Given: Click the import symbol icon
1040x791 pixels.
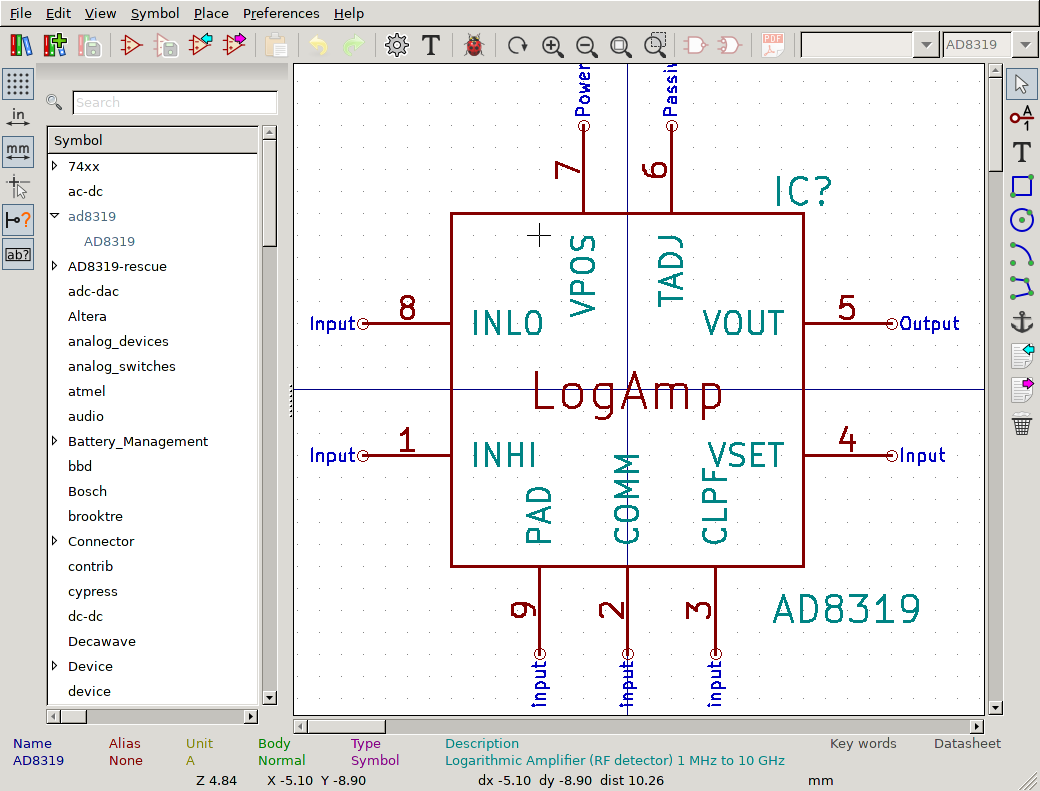Looking at the screenshot, I should pyautogui.click(x=200, y=45).
